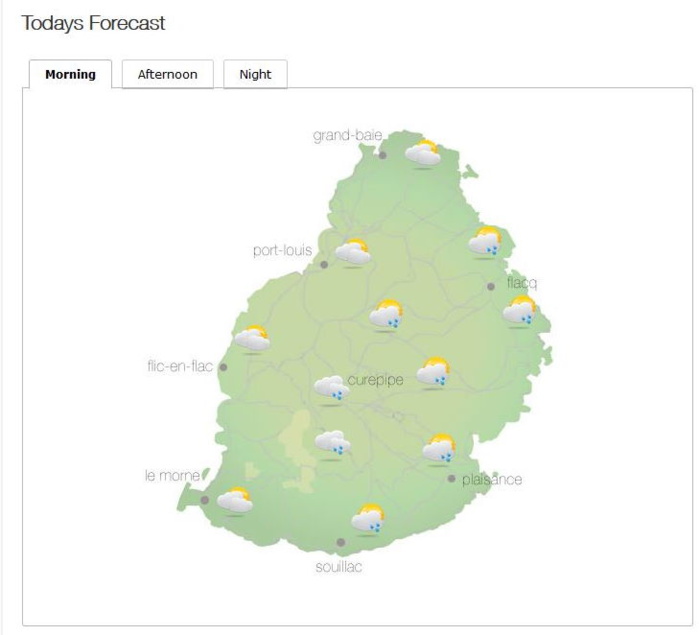Viewport: 699px width, 635px height.
Task: Click the port-louis location label
Action: (x=282, y=250)
